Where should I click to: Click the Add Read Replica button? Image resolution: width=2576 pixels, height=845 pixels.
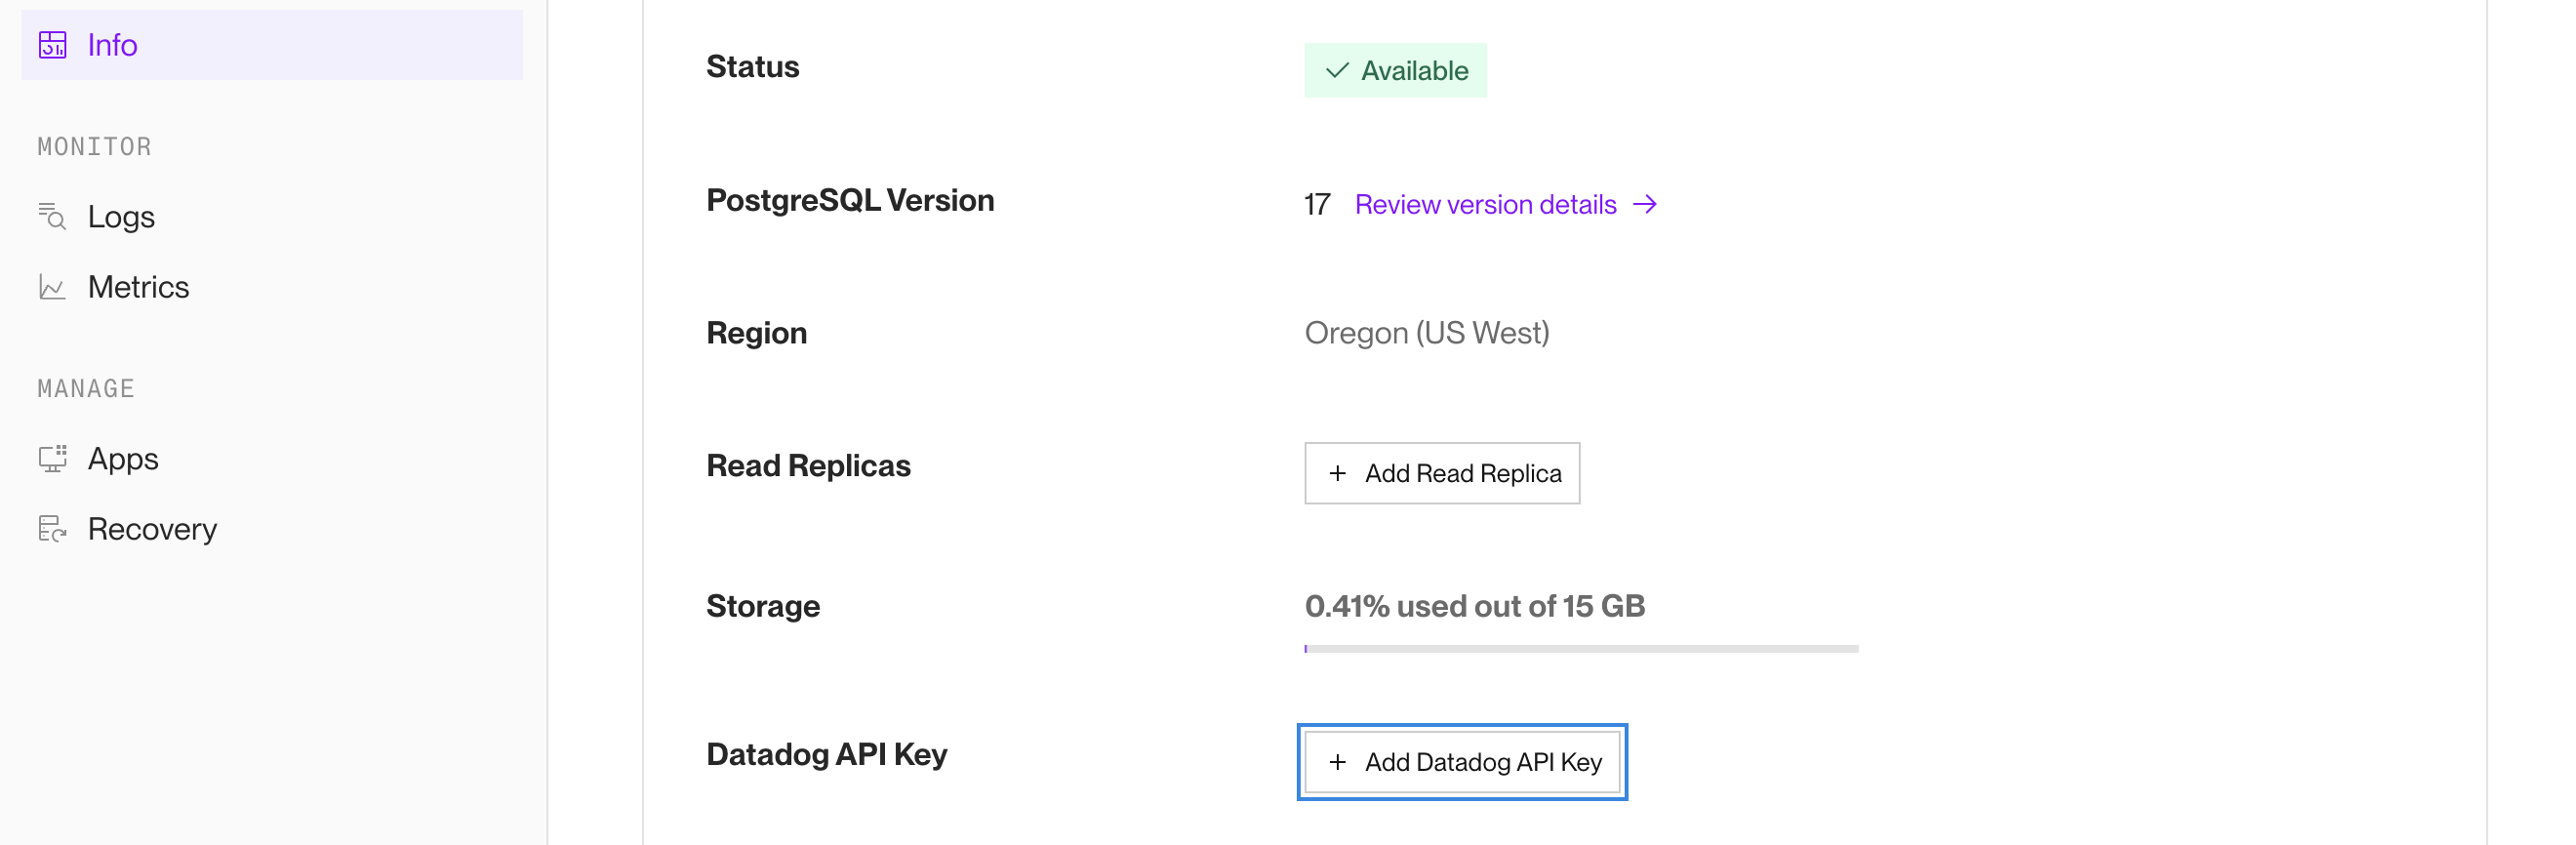tap(1441, 473)
